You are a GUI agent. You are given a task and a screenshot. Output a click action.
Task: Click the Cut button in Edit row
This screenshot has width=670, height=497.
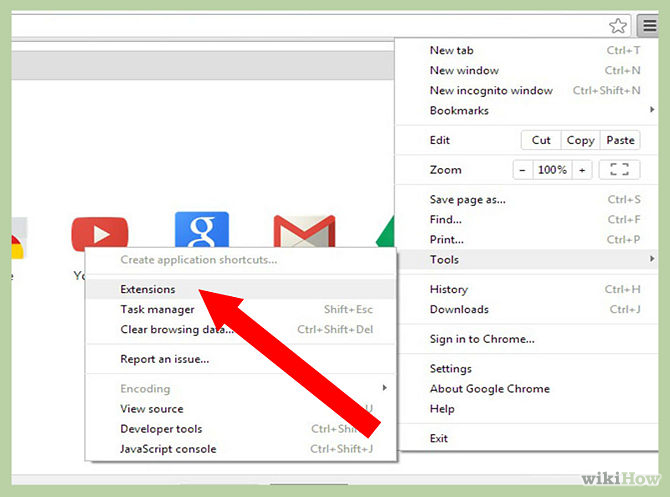coord(541,141)
